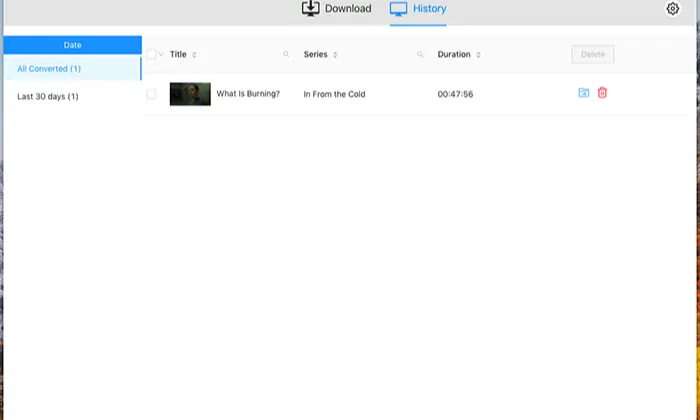
Task: Open the What Is Burning? video thumbnail
Action: [190, 94]
